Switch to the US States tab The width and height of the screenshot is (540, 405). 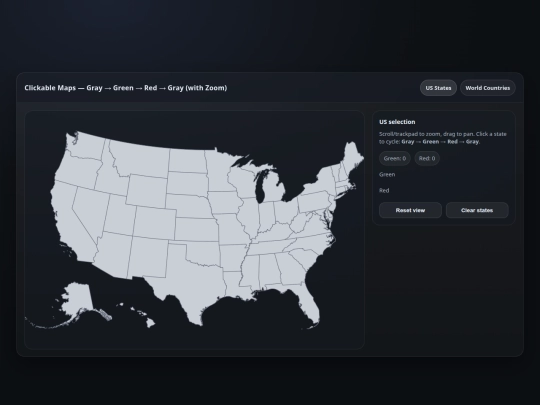point(438,88)
